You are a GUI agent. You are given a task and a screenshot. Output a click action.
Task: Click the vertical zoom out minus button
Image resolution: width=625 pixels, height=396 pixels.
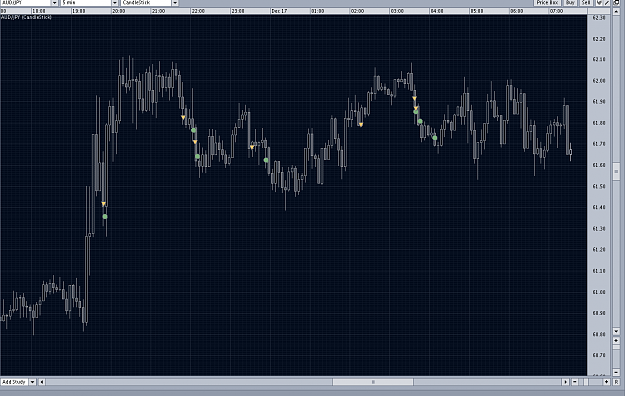(616, 372)
